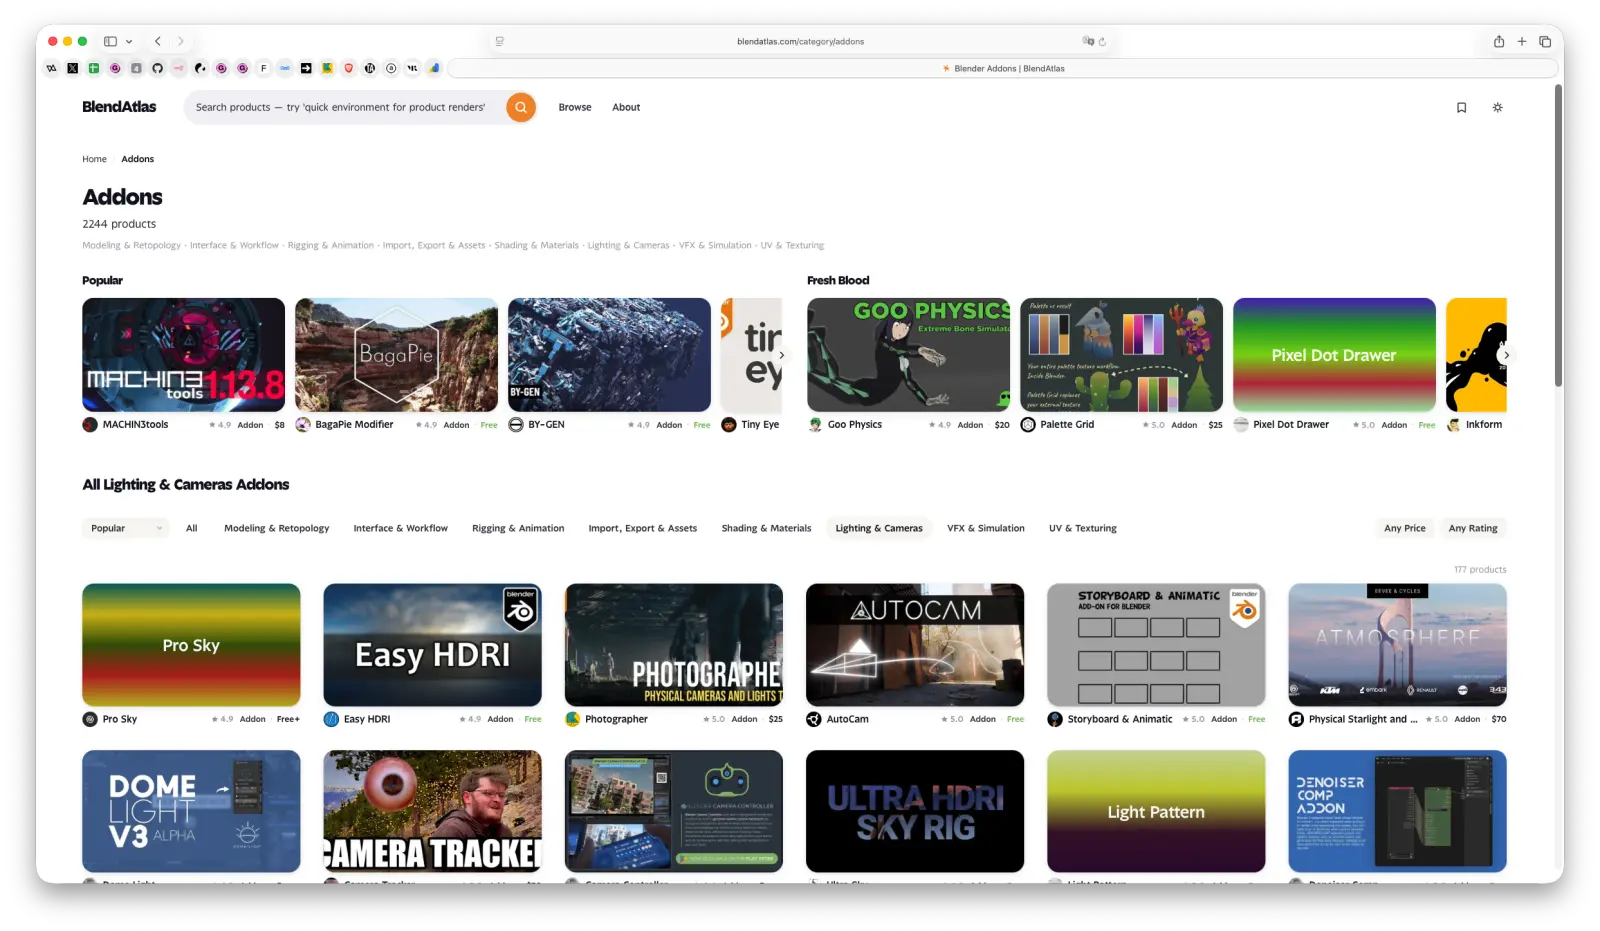The height and width of the screenshot is (931, 1600).
Task: Open saved bookmarks on BlendAtlas header
Action: tap(1461, 107)
